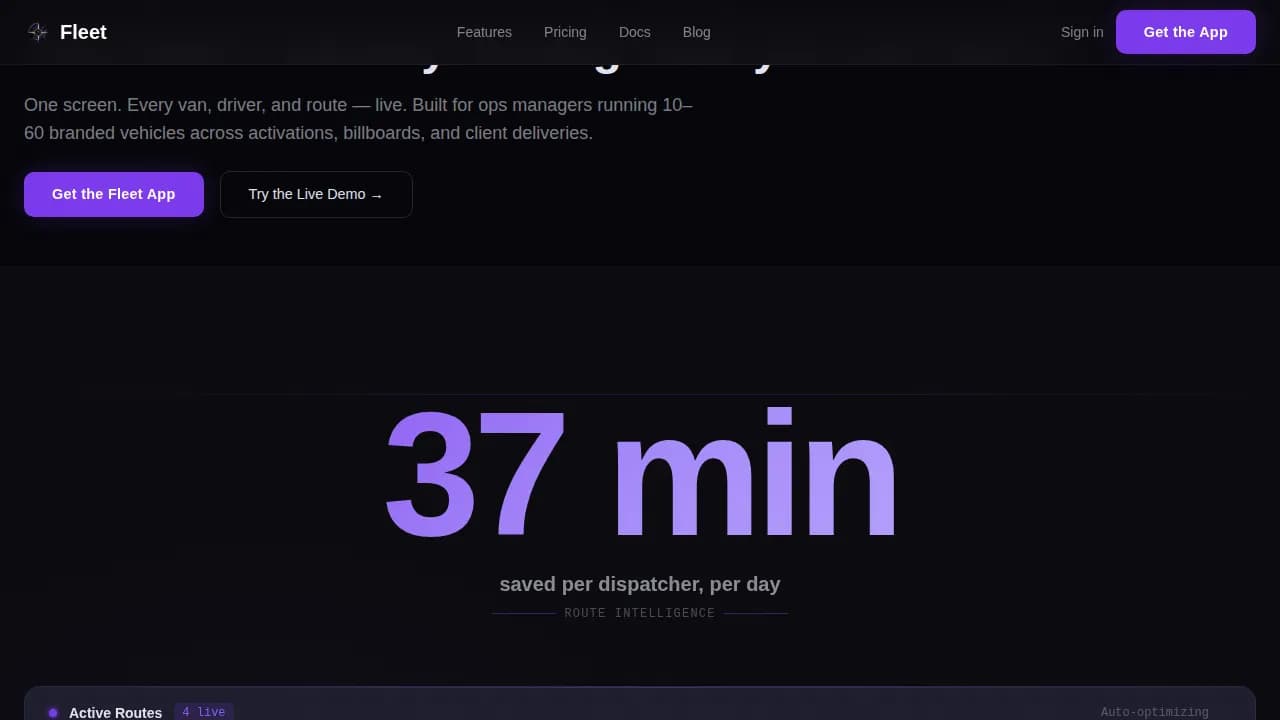The height and width of the screenshot is (720, 1280).
Task: Toggle the live routes indicator
Action: [x=203, y=711]
